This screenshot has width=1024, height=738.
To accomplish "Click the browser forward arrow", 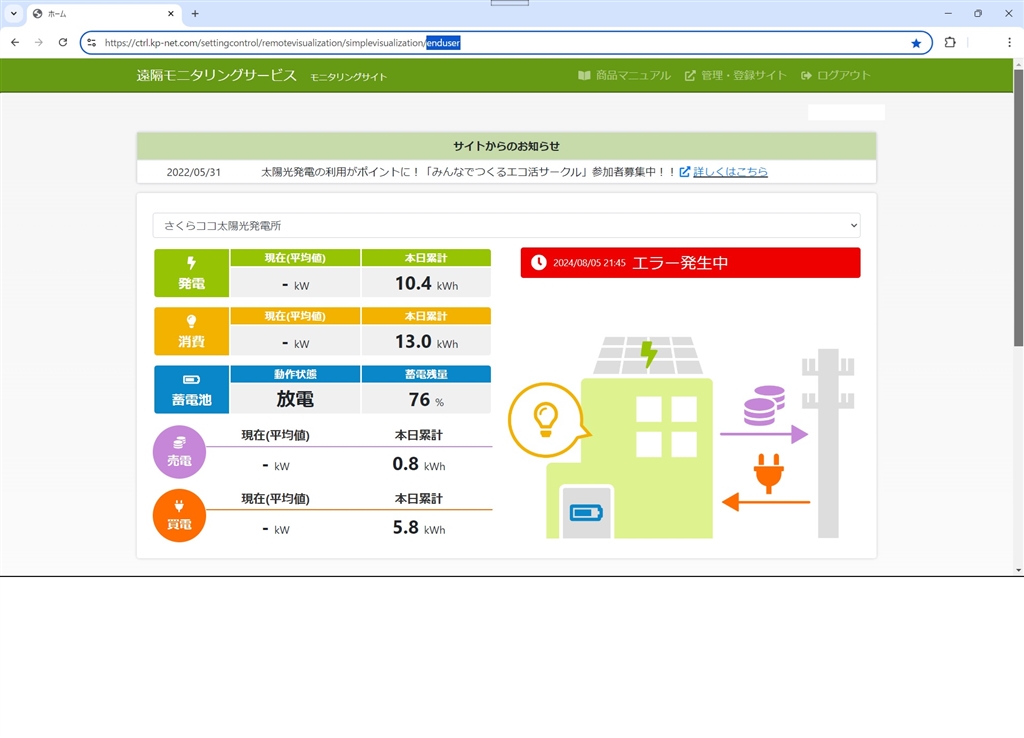I will click(x=39, y=42).
